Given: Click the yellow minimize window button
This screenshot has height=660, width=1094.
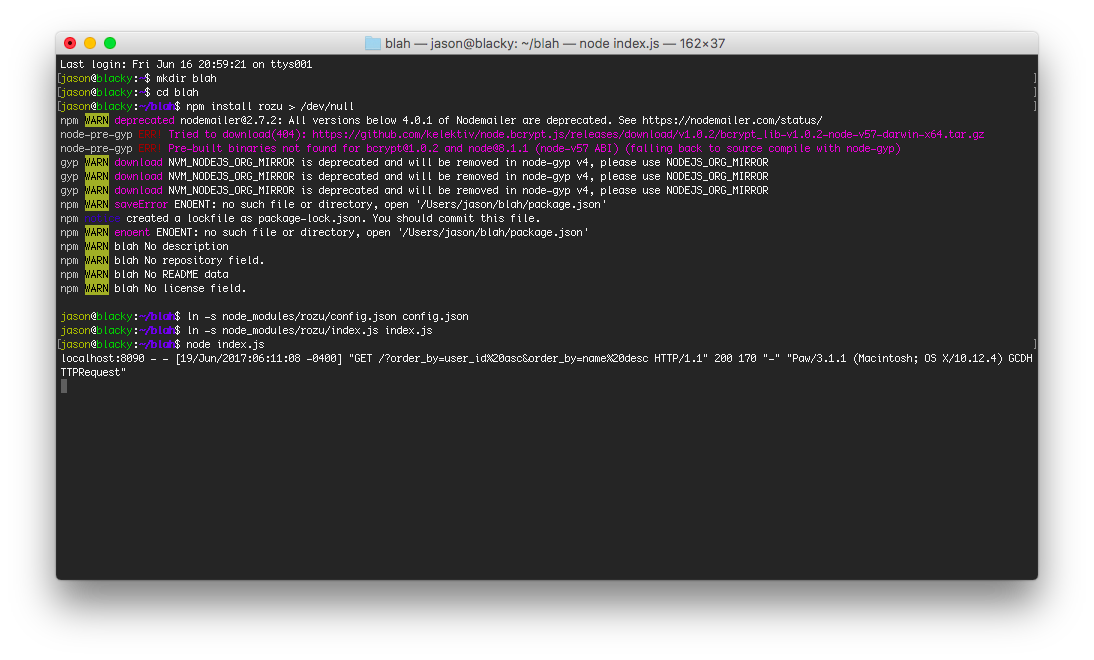Looking at the screenshot, I should 90,43.
